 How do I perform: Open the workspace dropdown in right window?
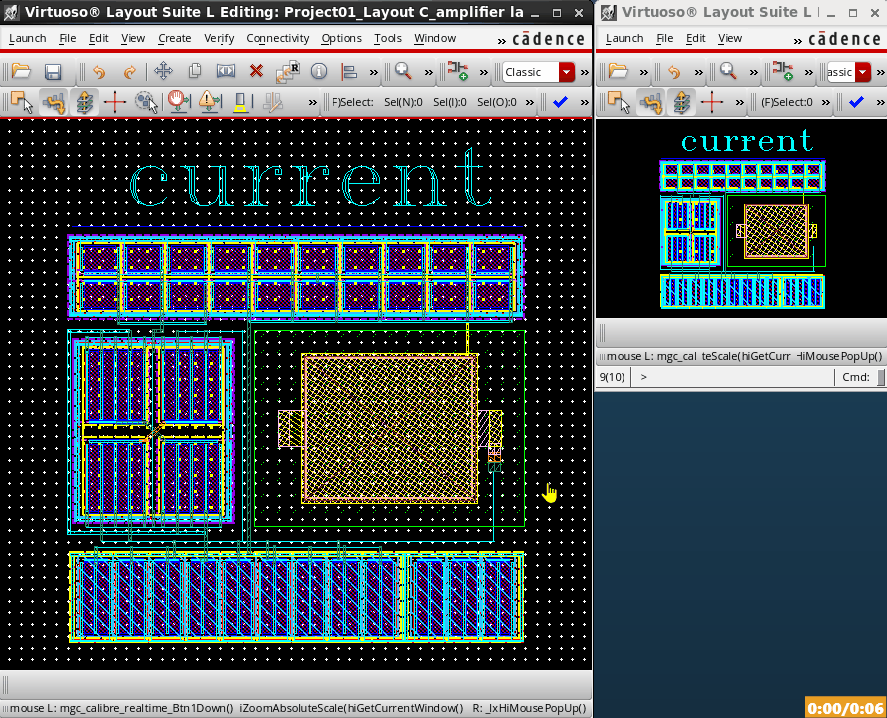point(862,72)
